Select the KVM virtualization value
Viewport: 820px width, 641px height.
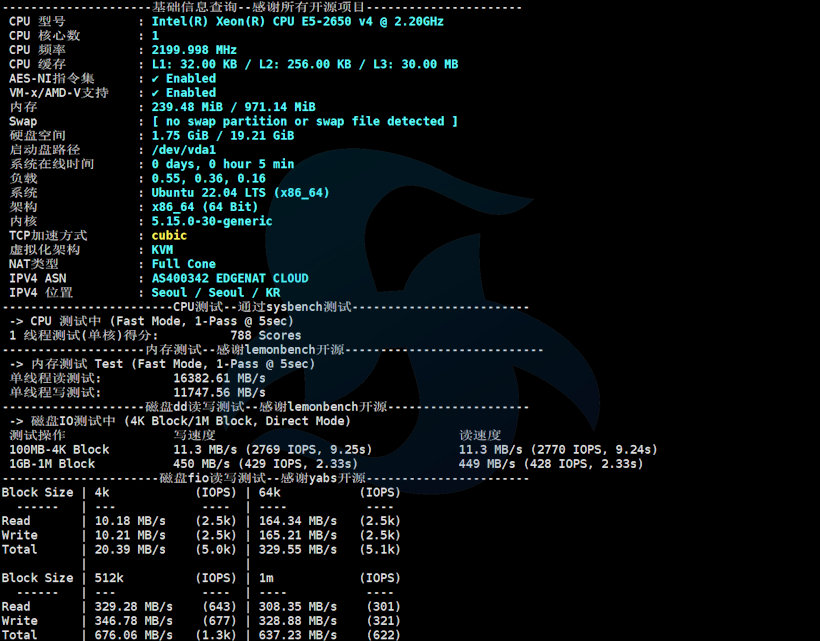coord(162,250)
